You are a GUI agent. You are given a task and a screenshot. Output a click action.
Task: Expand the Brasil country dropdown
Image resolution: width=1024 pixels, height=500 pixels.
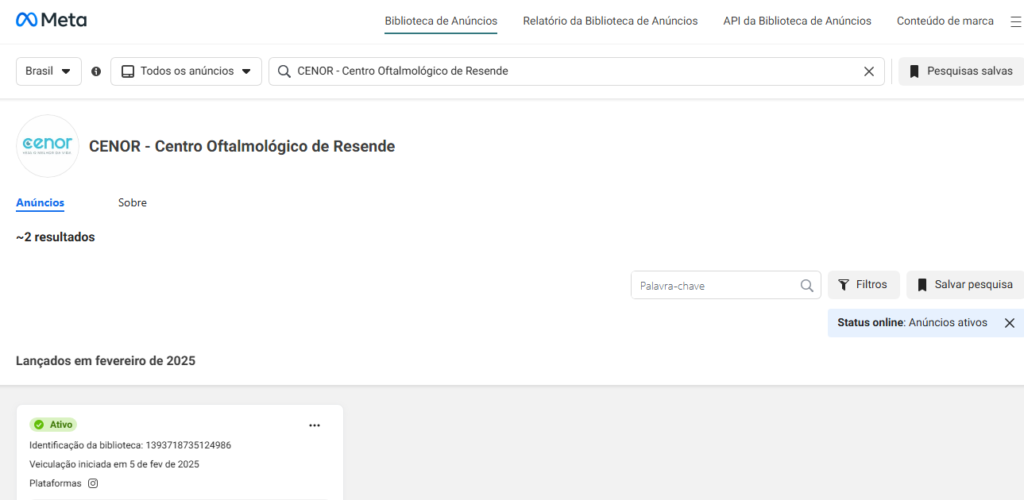click(x=48, y=71)
